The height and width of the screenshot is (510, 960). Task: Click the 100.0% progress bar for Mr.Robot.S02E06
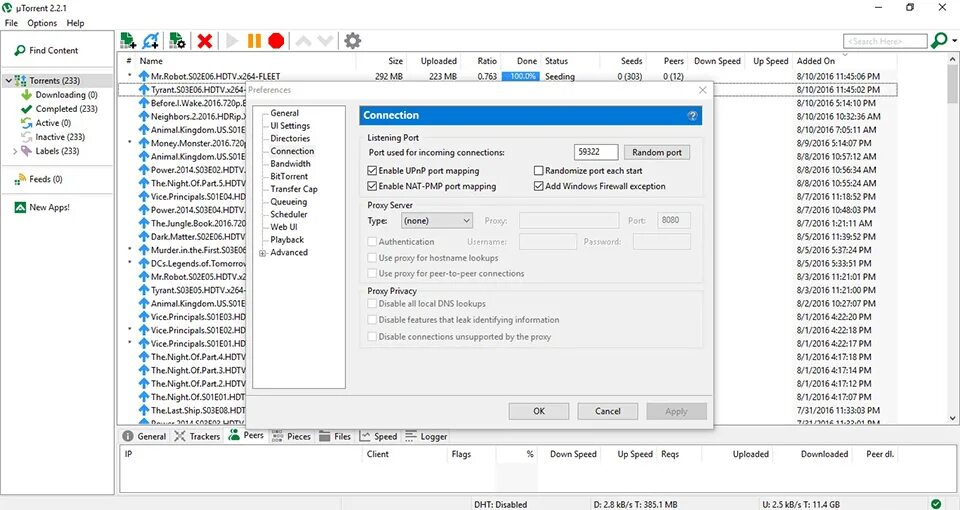520,77
